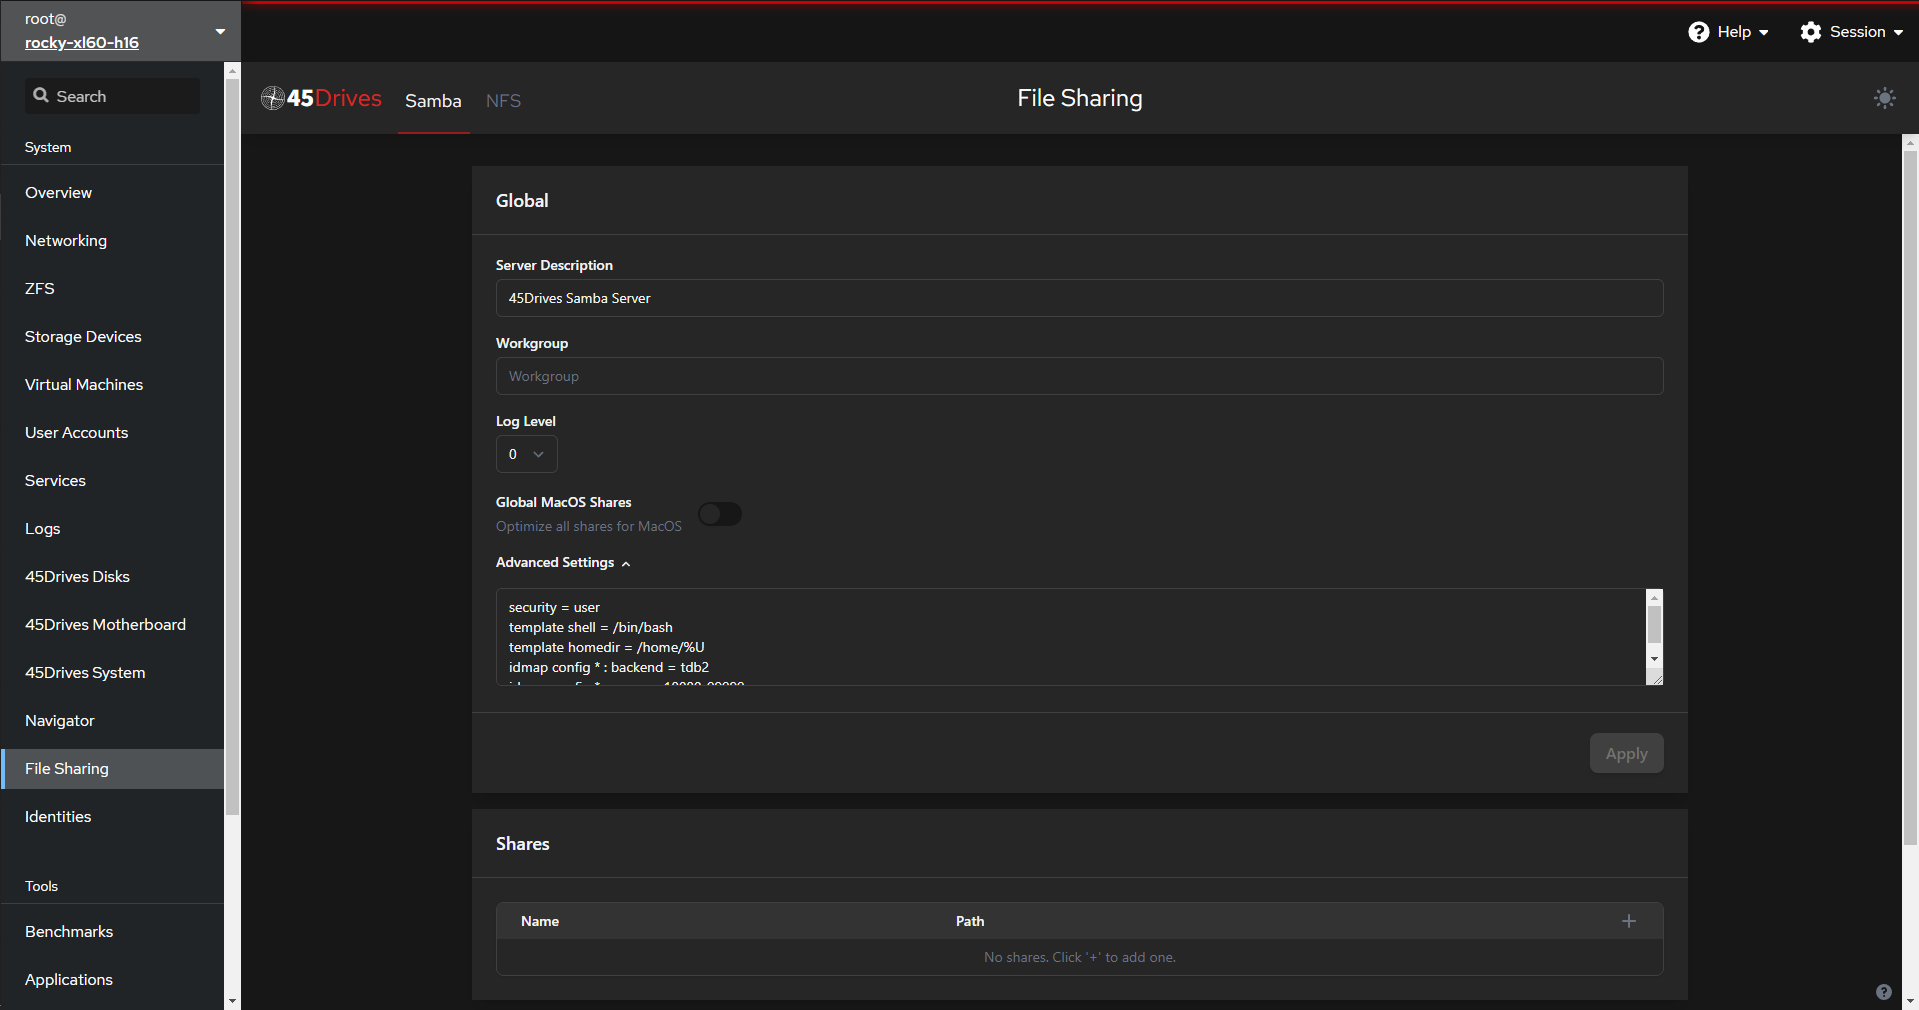
Task: Switch to the NFS tab
Action: 503,101
